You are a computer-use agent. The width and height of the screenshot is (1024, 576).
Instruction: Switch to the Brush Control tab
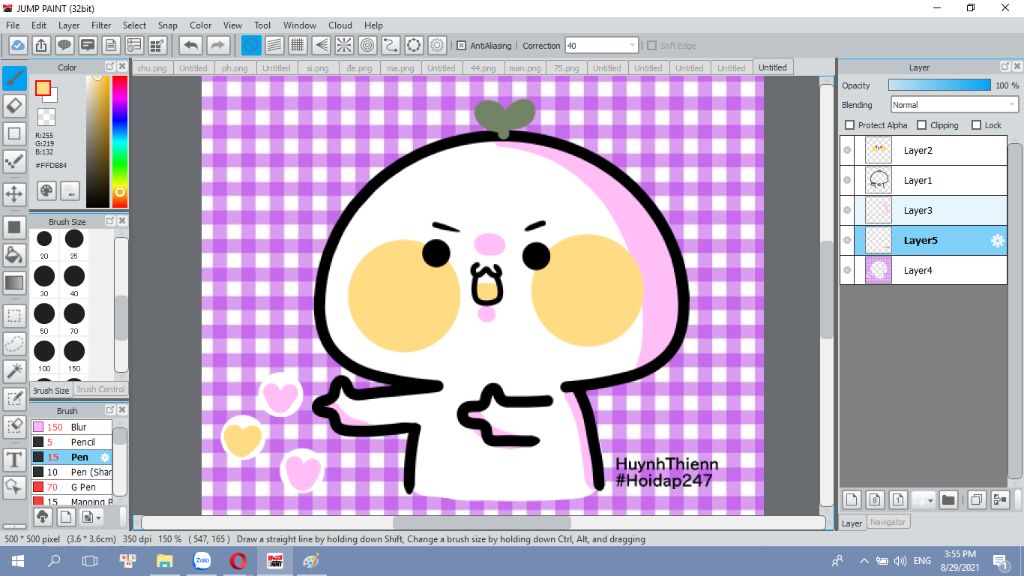tap(100, 389)
